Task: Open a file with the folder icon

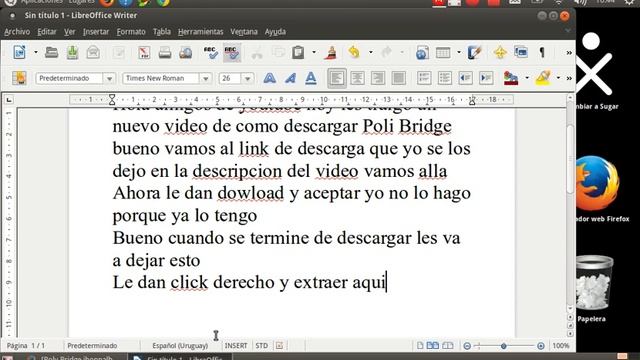Action: pos(51,52)
